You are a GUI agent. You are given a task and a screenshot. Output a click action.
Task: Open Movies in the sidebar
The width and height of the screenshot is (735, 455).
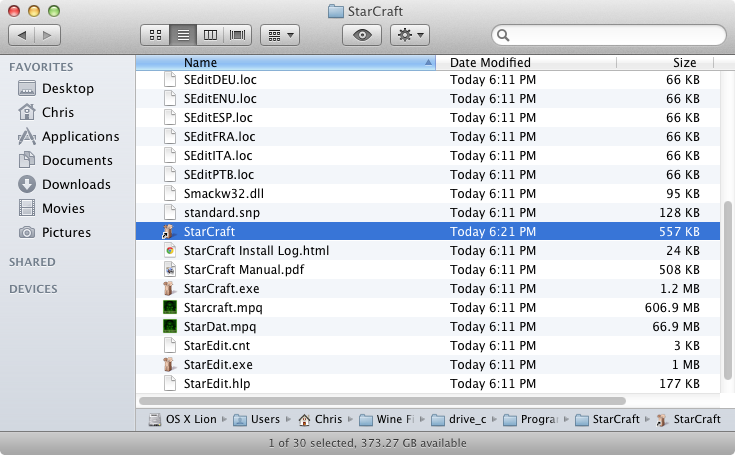[51, 208]
